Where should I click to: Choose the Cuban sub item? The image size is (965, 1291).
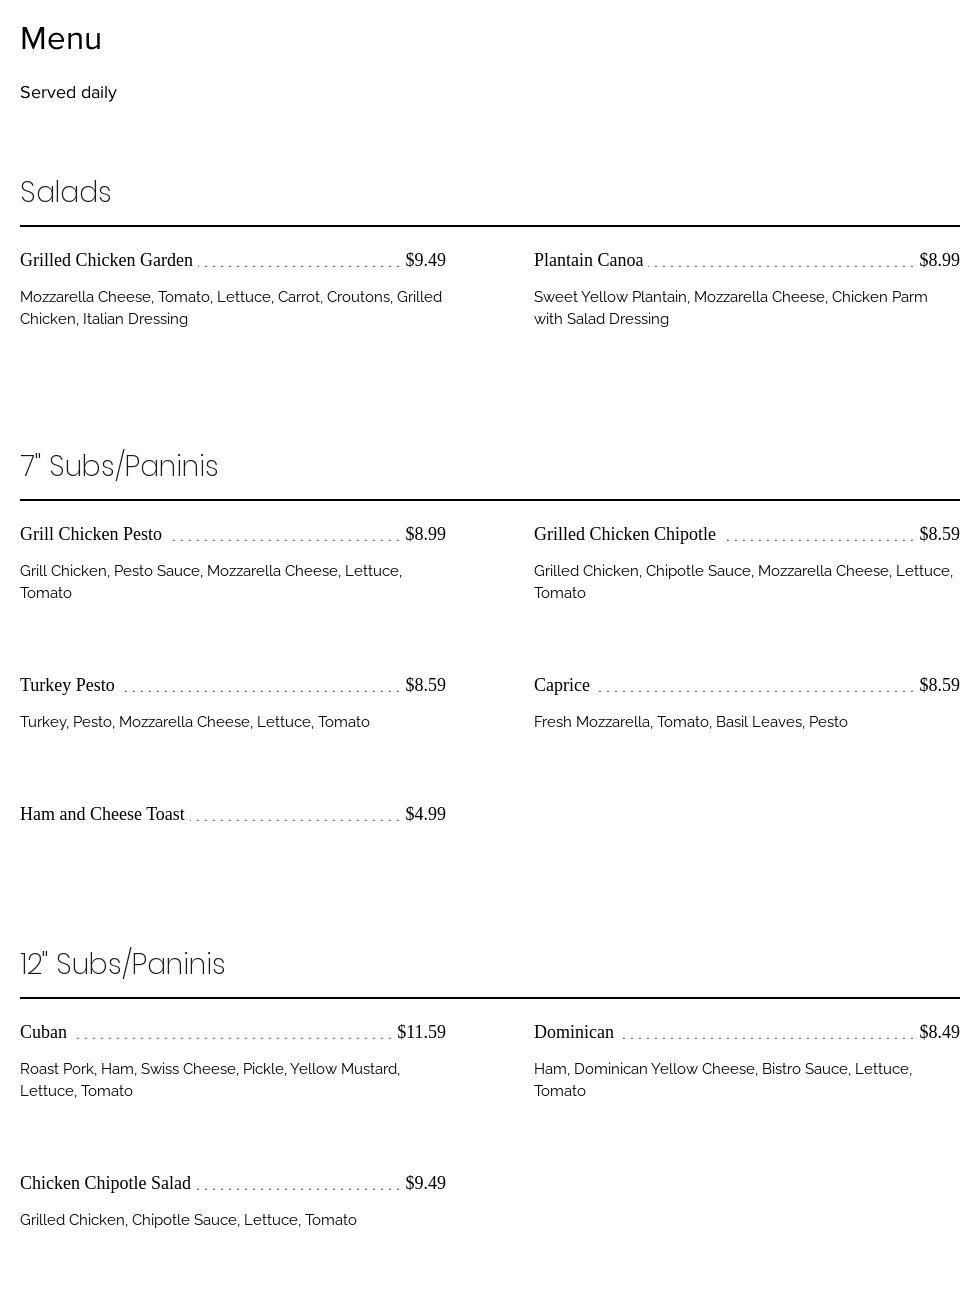click(43, 1032)
